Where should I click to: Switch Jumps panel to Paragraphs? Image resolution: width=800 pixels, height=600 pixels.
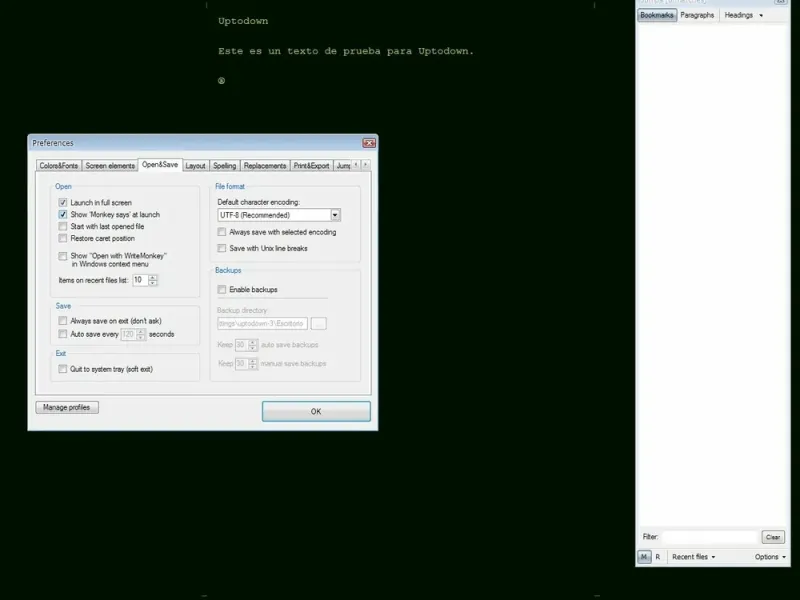click(697, 15)
